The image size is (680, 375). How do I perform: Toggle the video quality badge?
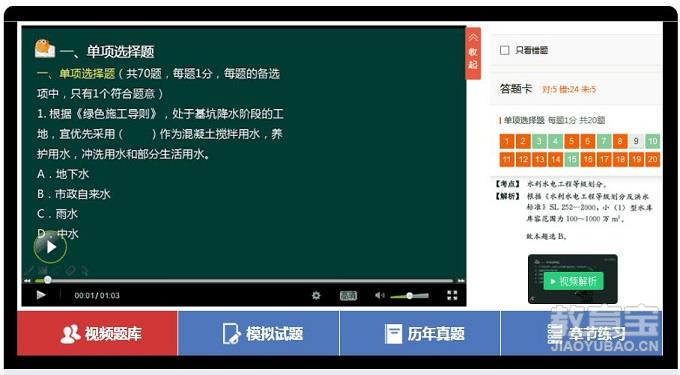coord(348,296)
